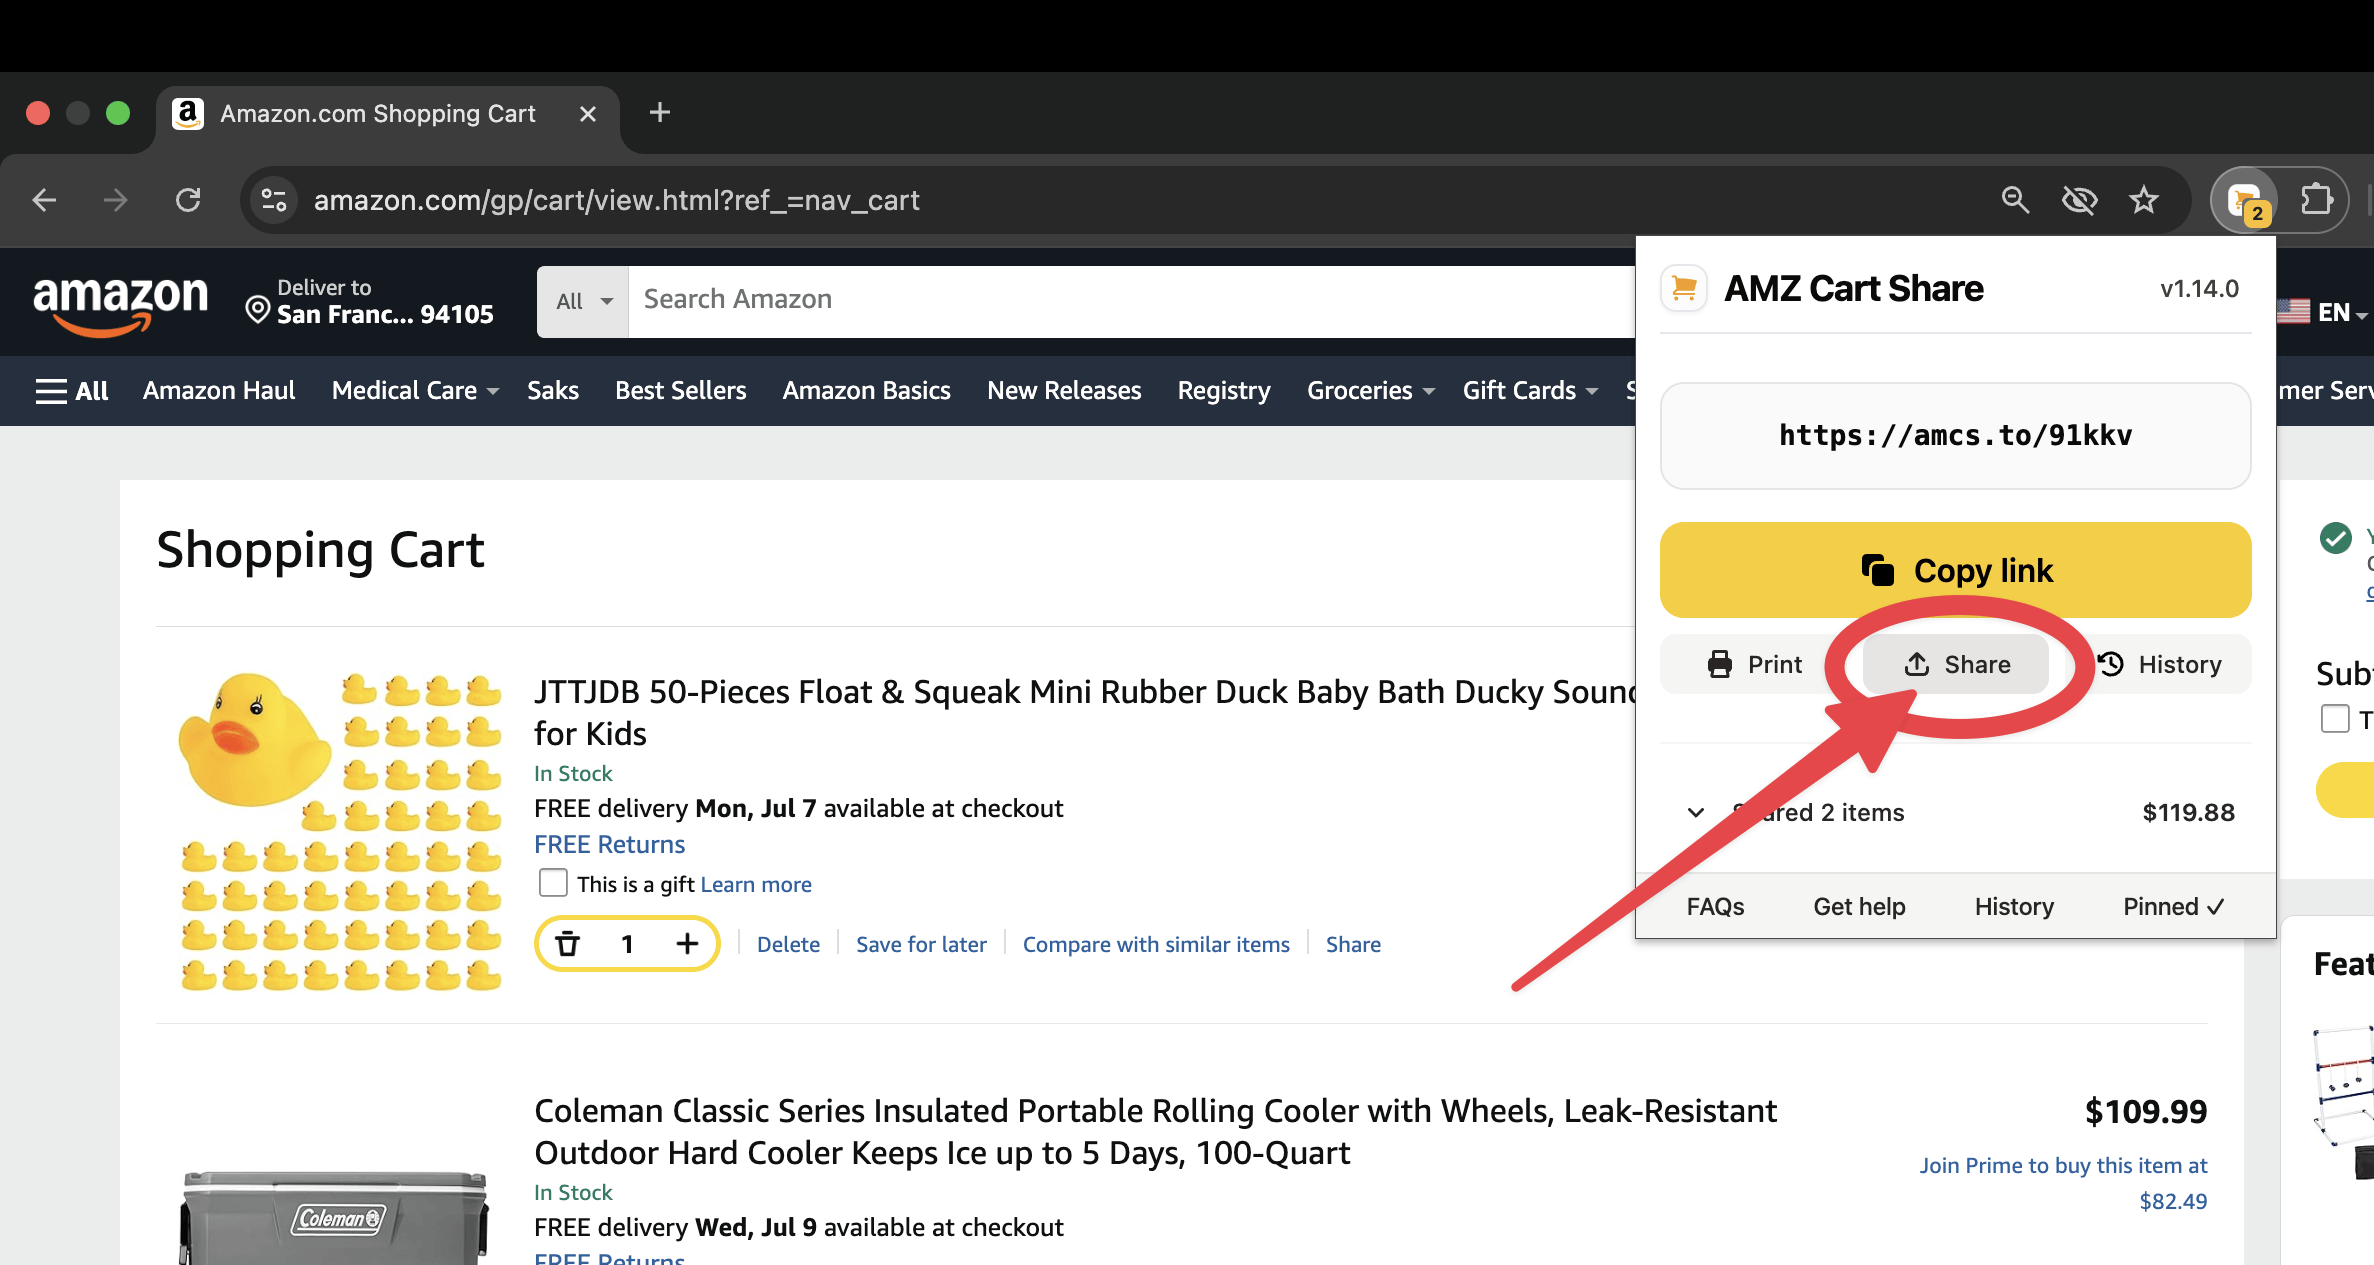Screen dimensions: 2374x1265
Task: Check the gift checkbox near the Subtotal
Action: (2336, 718)
